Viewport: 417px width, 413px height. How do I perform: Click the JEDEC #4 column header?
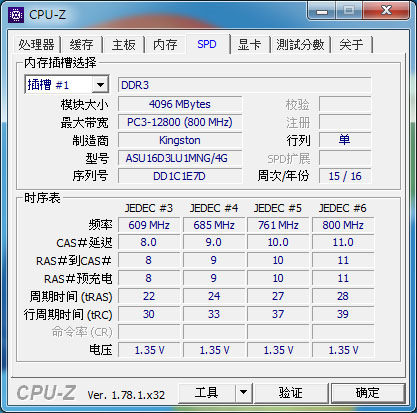[214, 208]
